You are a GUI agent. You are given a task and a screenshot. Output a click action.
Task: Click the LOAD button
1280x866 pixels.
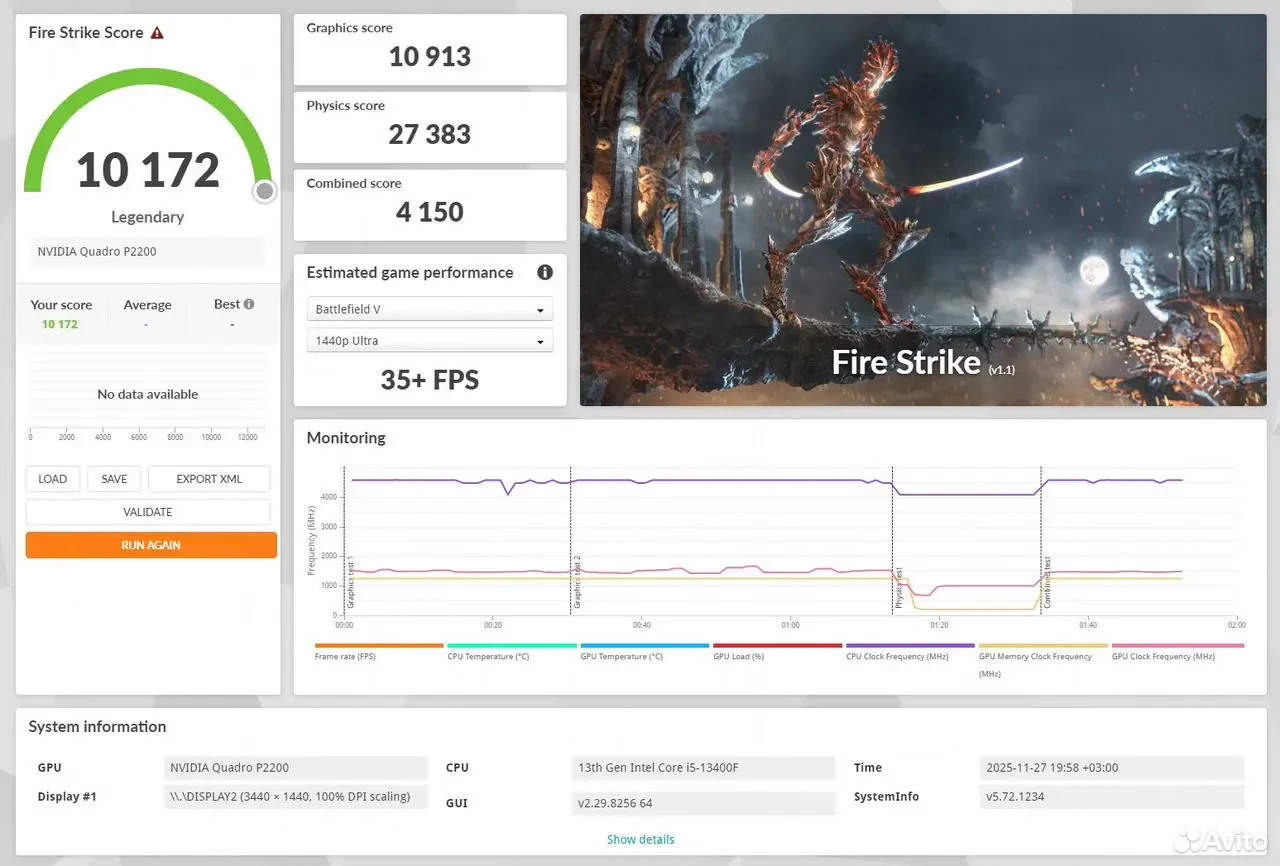click(53, 479)
